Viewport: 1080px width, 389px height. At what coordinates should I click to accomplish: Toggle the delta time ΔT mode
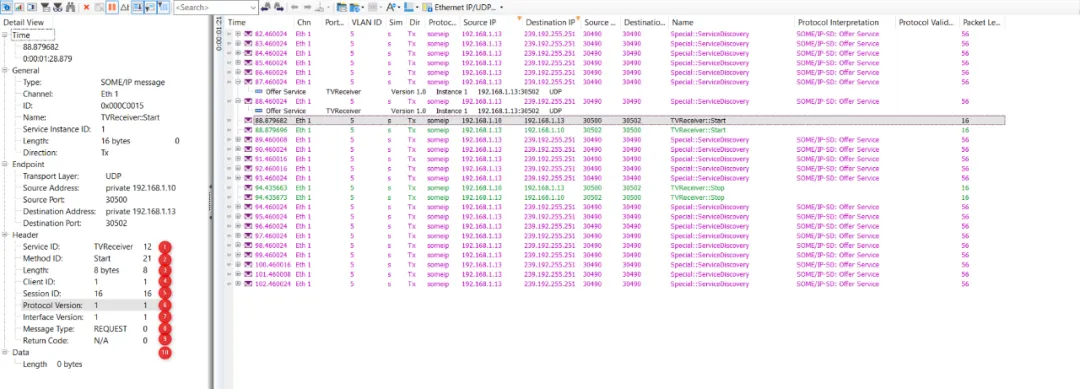point(125,7)
